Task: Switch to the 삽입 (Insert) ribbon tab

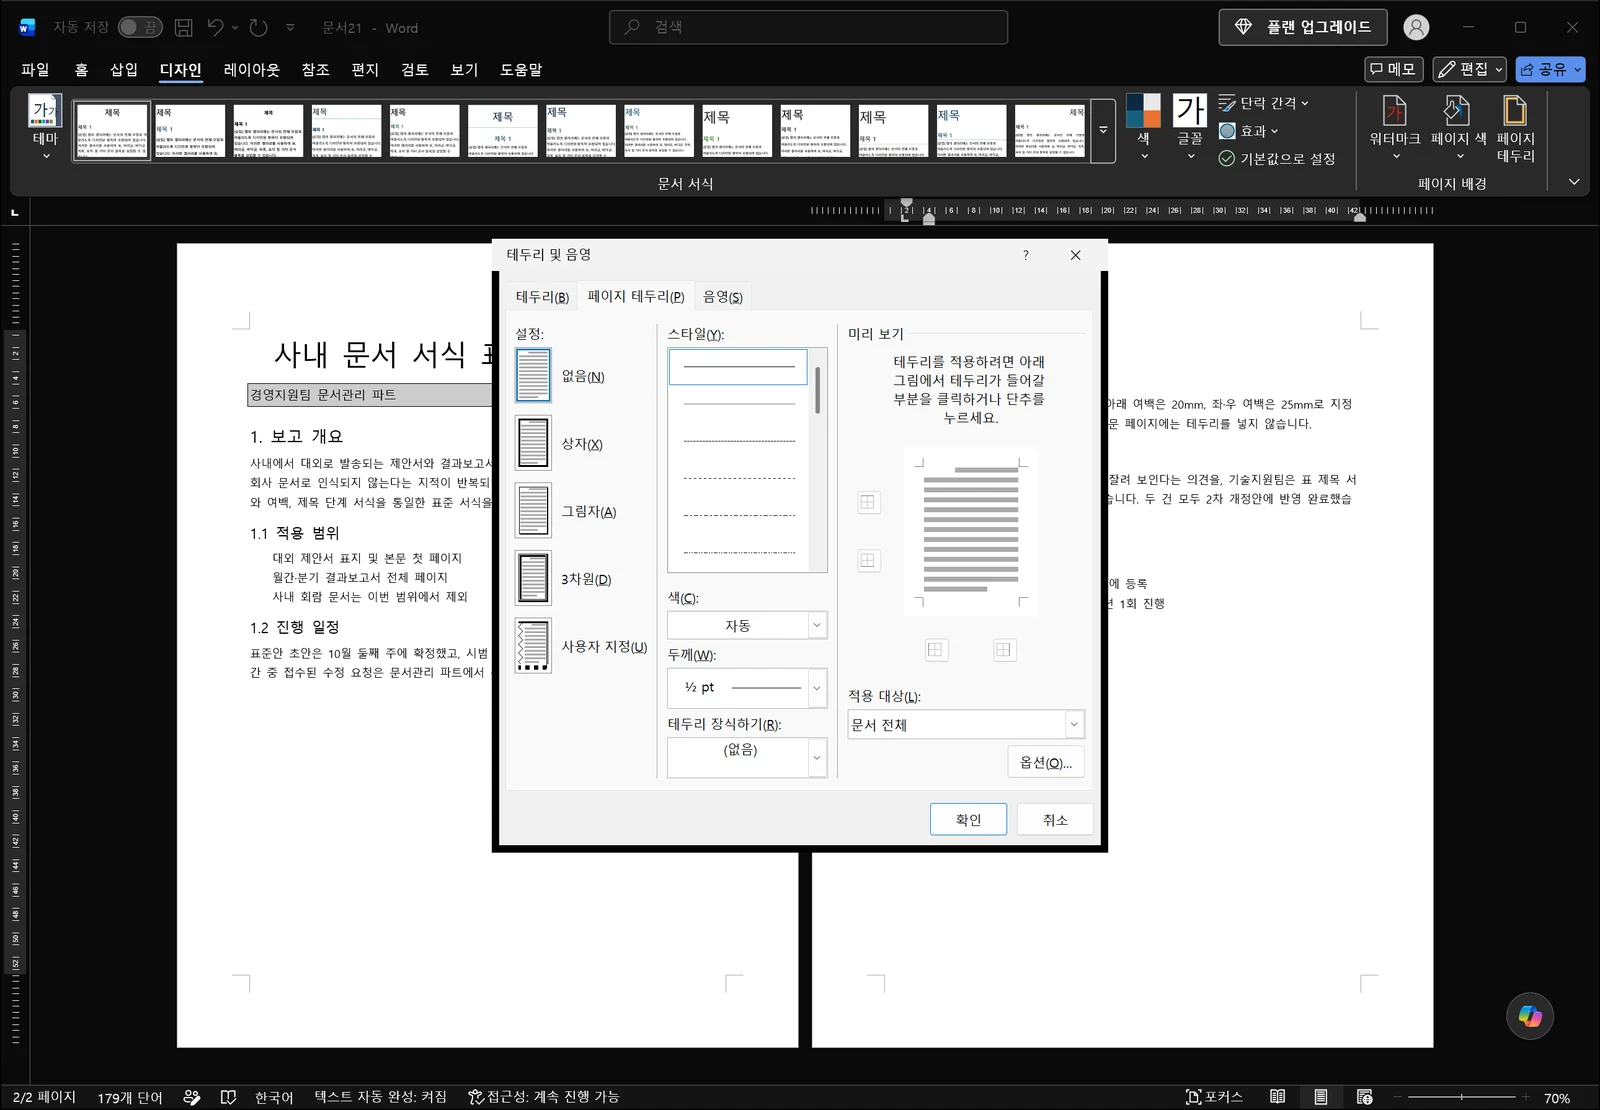Action: 124,70
